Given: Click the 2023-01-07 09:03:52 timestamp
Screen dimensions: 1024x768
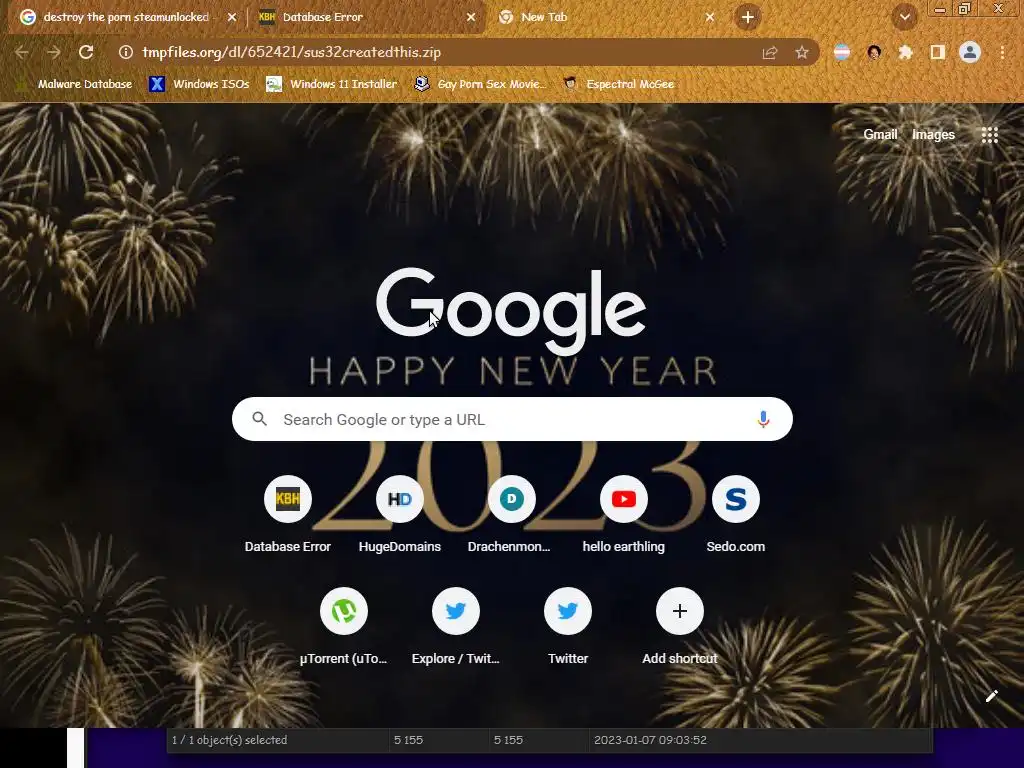Looking at the screenshot, I should click(650, 740).
